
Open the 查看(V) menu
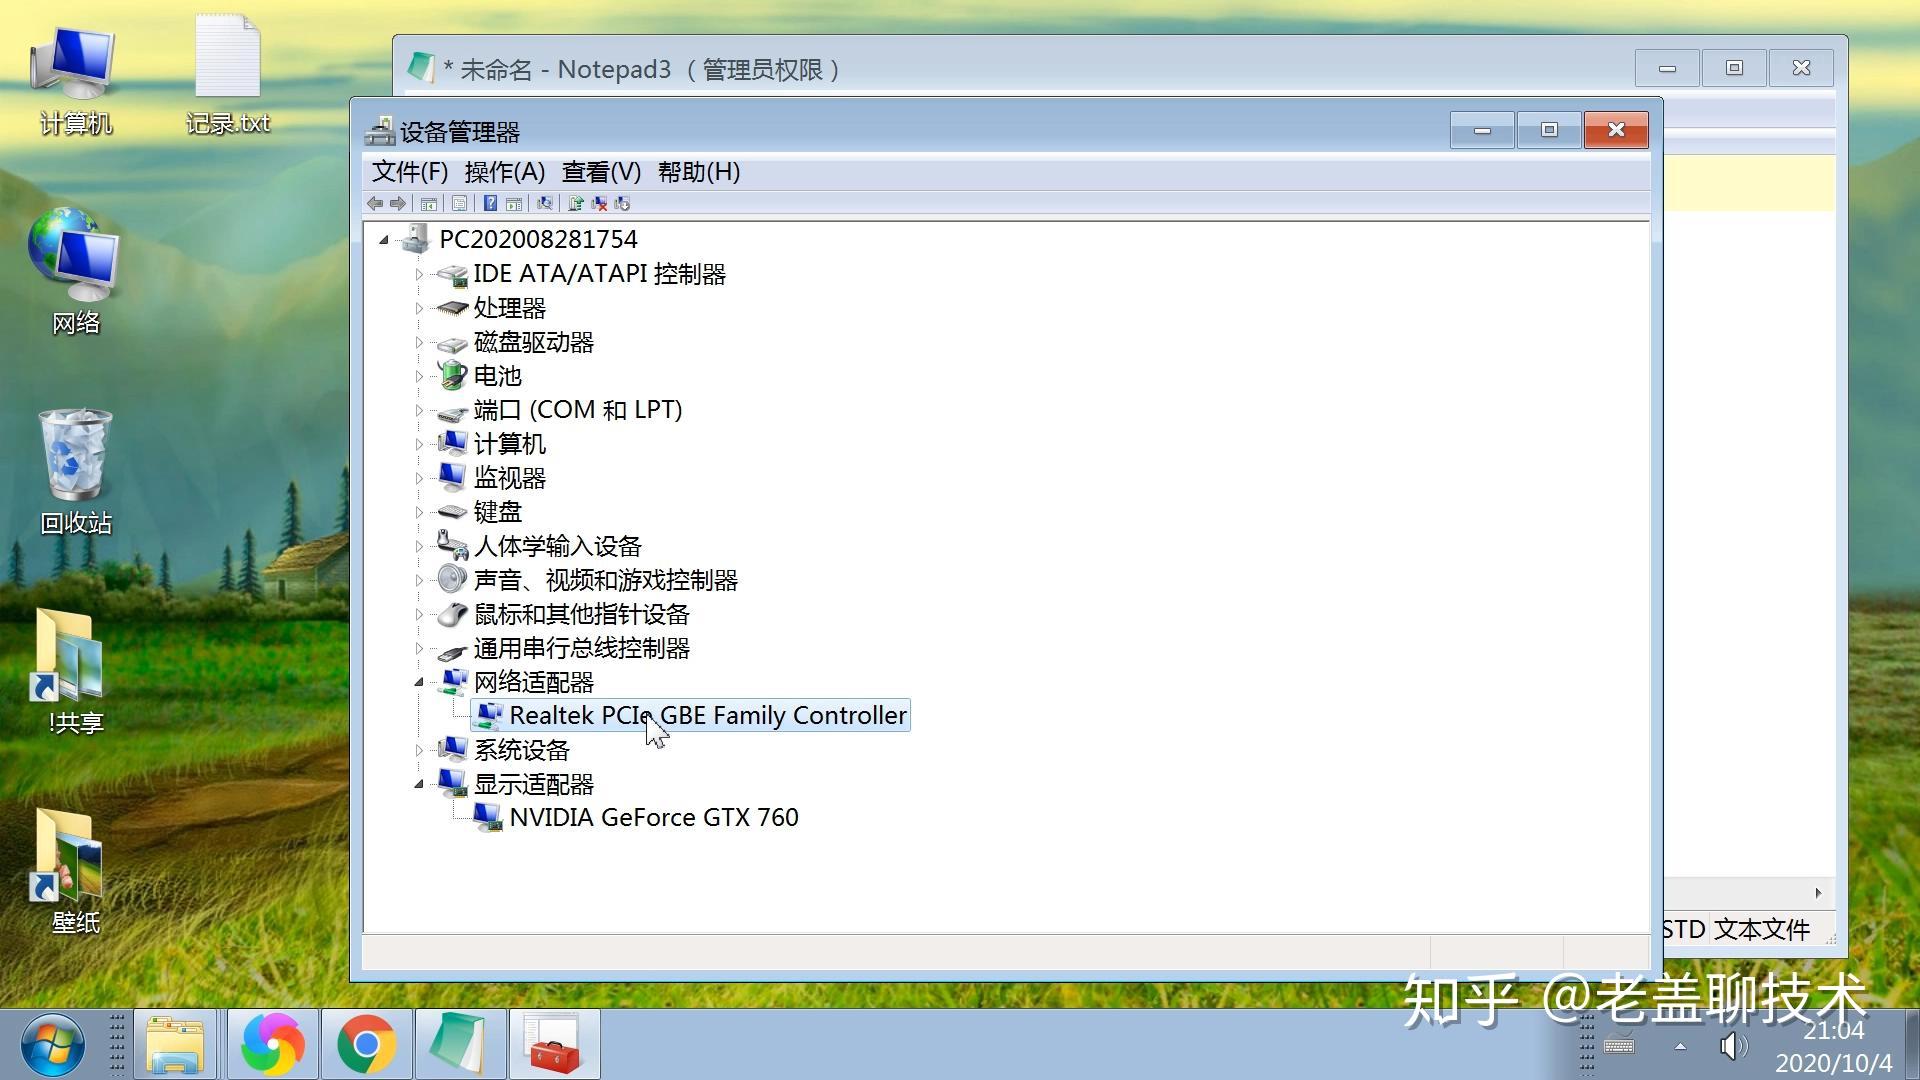[601, 172]
